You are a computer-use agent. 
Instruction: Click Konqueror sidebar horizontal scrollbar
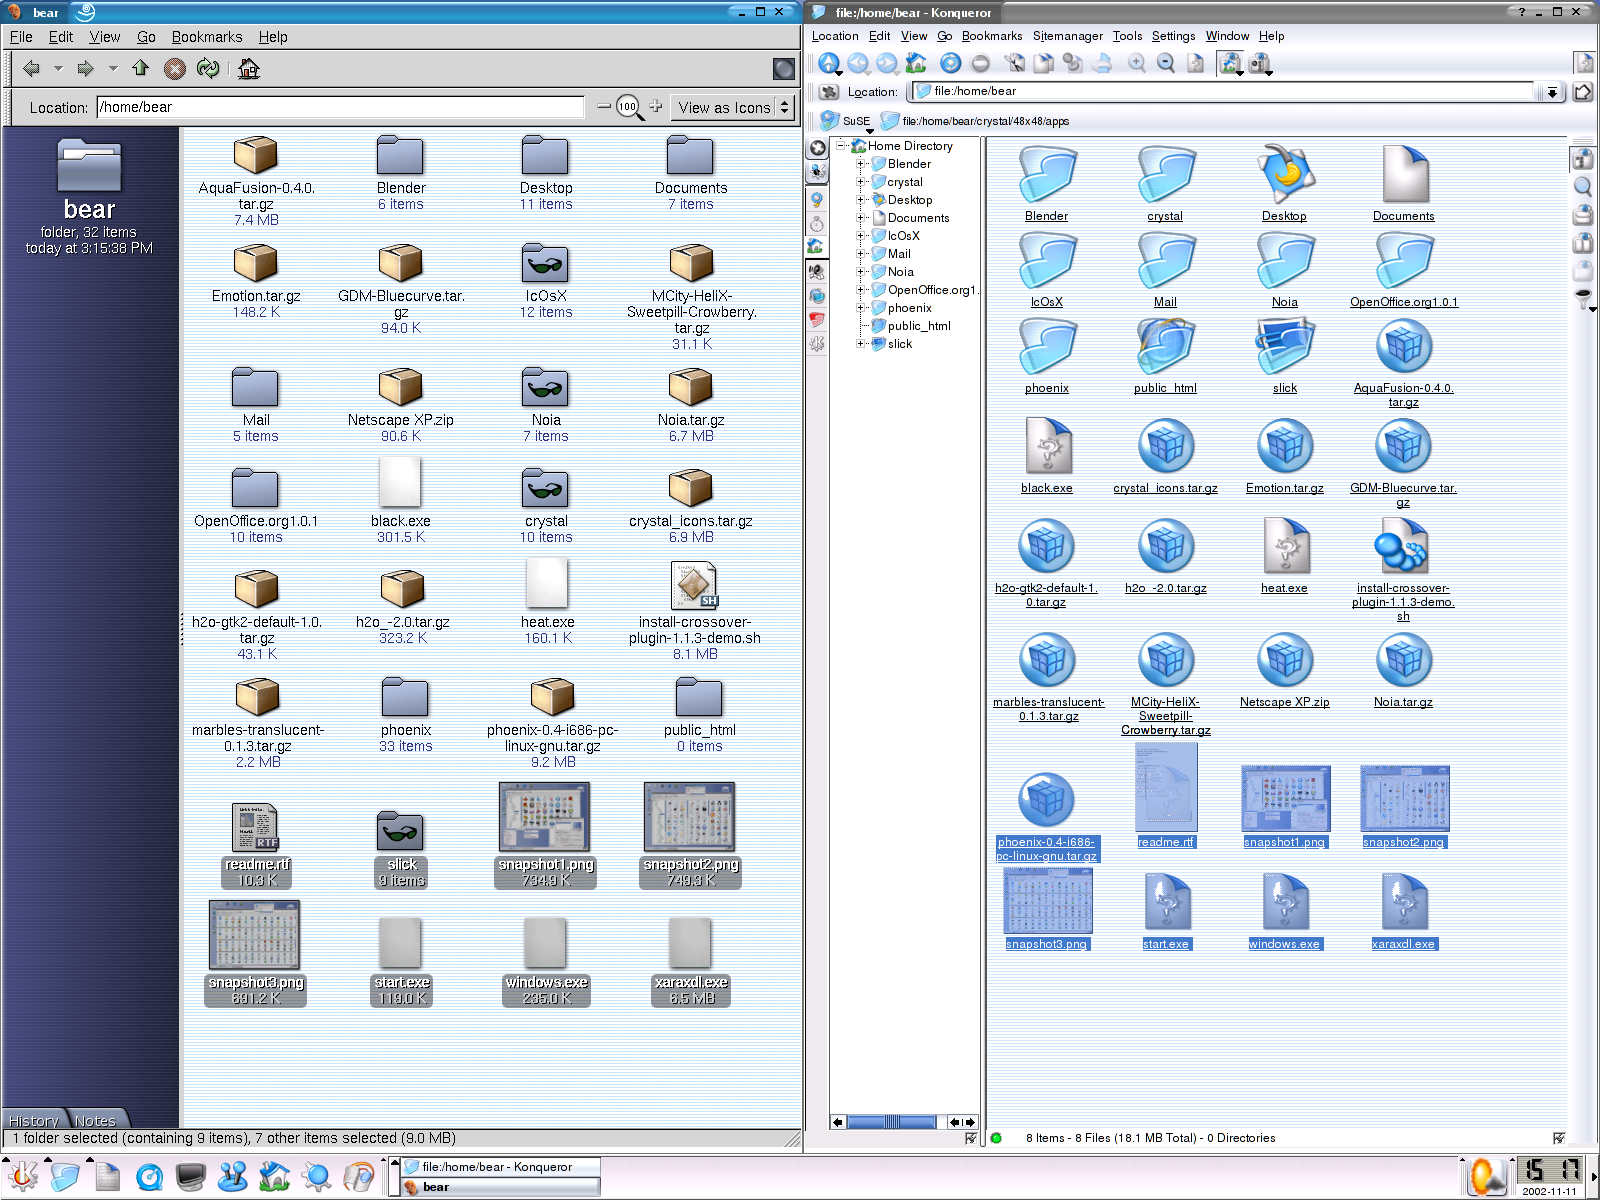pyautogui.click(x=890, y=1122)
